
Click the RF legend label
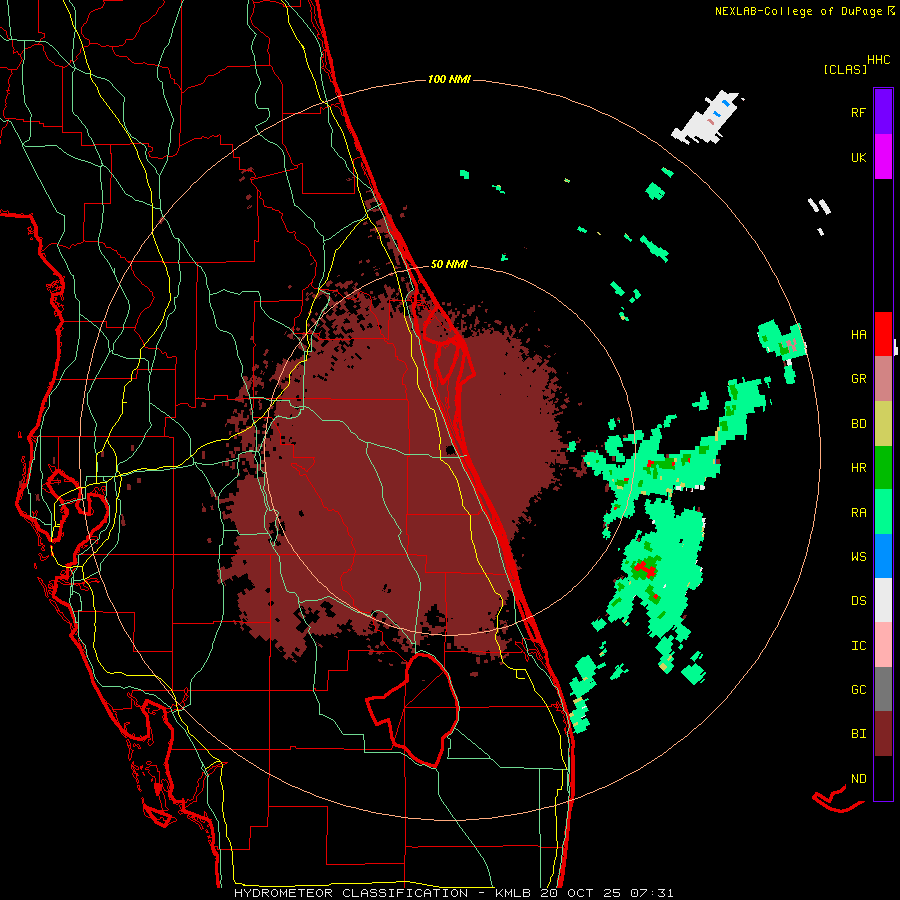858,112
